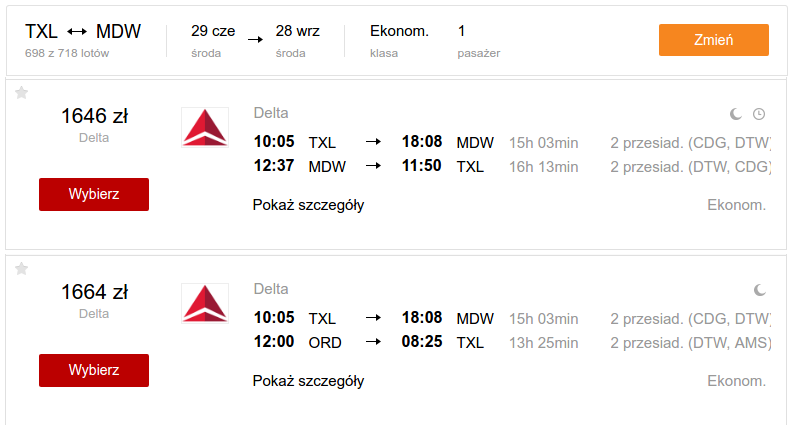Select the 28 wrz return date field
793x425 pixels.
click(x=297, y=40)
